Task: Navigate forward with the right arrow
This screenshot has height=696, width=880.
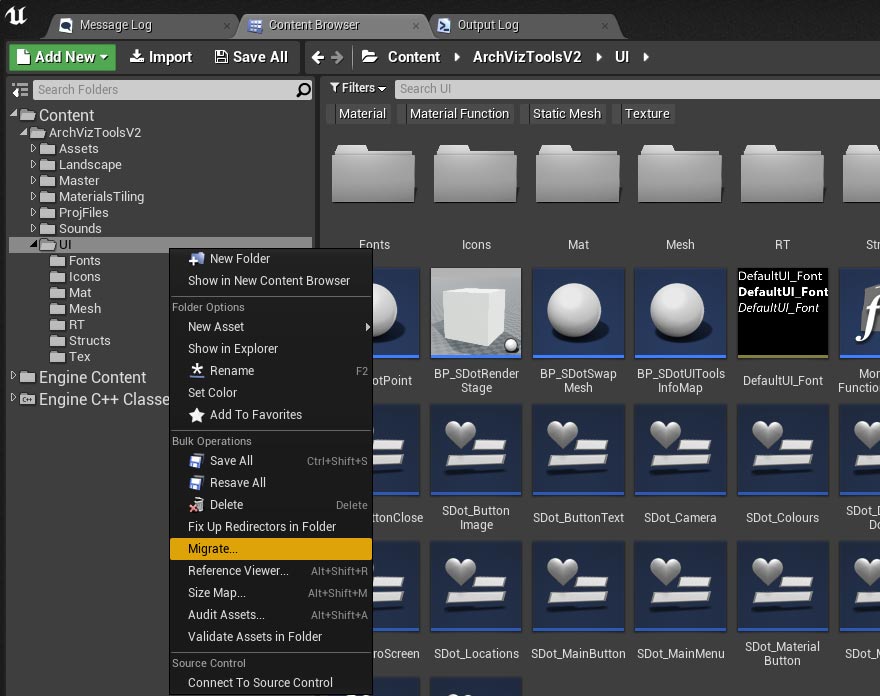Action: pos(337,57)
